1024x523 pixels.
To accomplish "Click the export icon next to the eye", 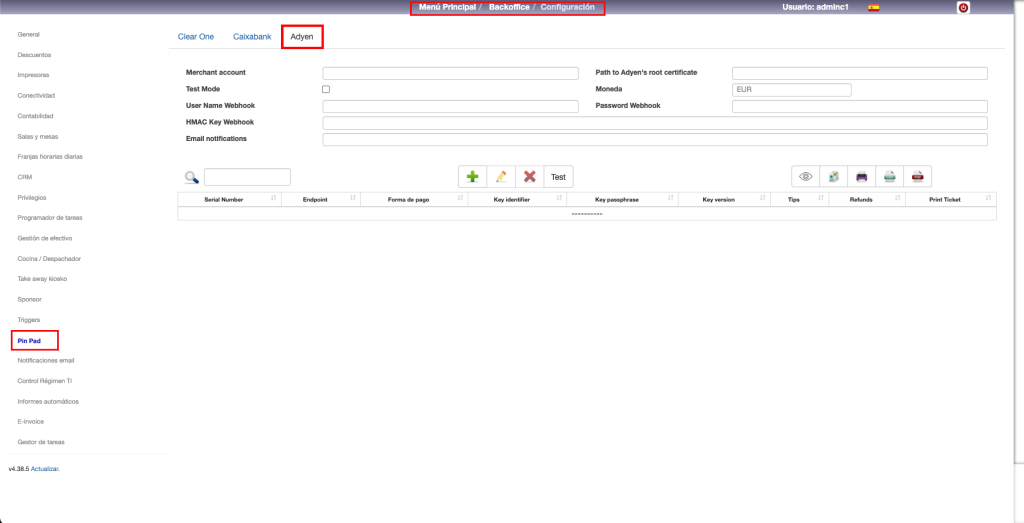I will 833,177.
